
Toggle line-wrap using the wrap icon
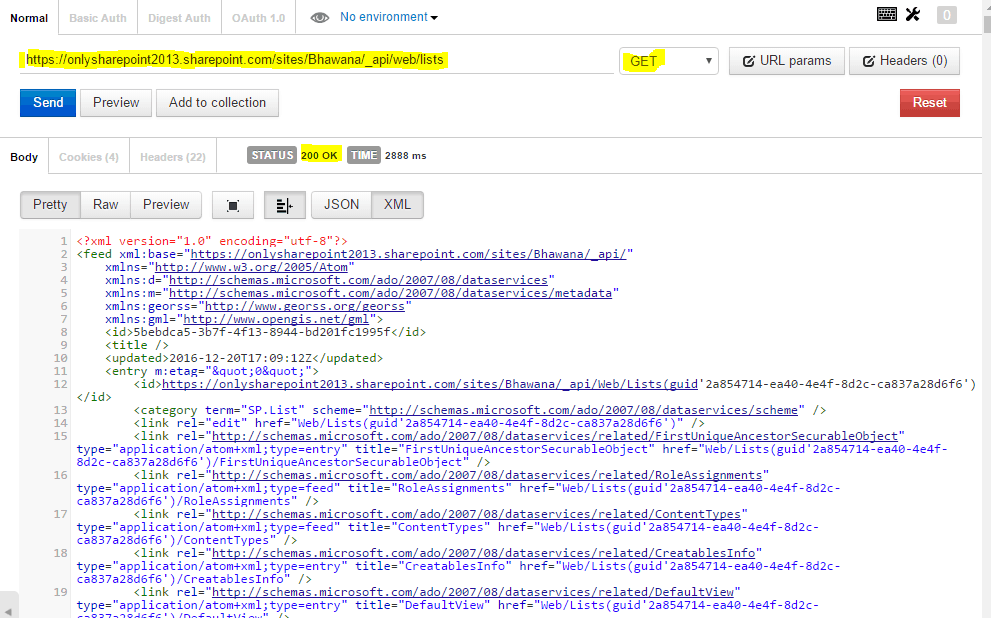coord(284,204)
